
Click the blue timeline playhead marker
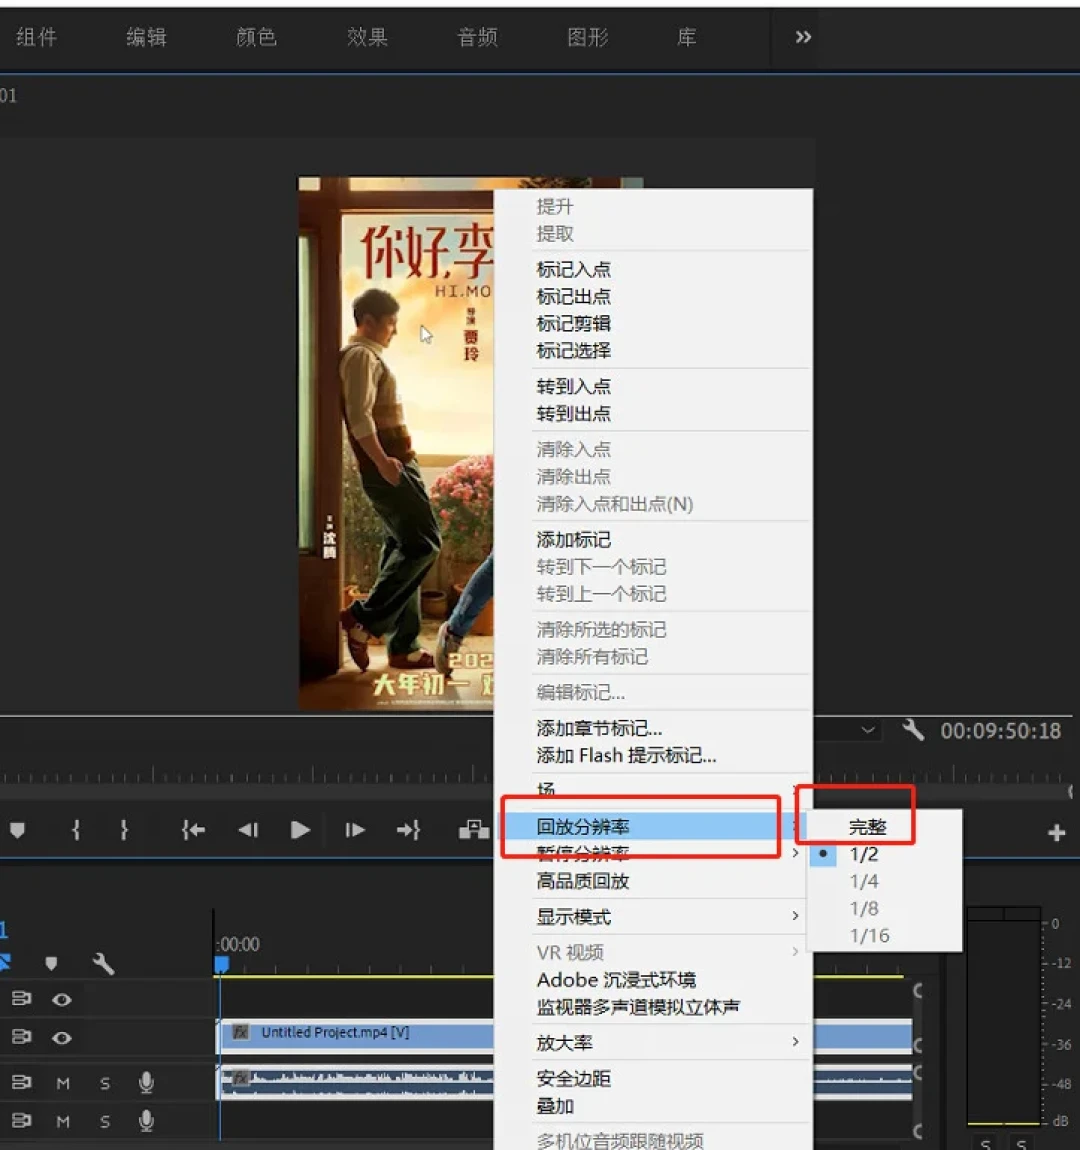[x=221, y=964]
